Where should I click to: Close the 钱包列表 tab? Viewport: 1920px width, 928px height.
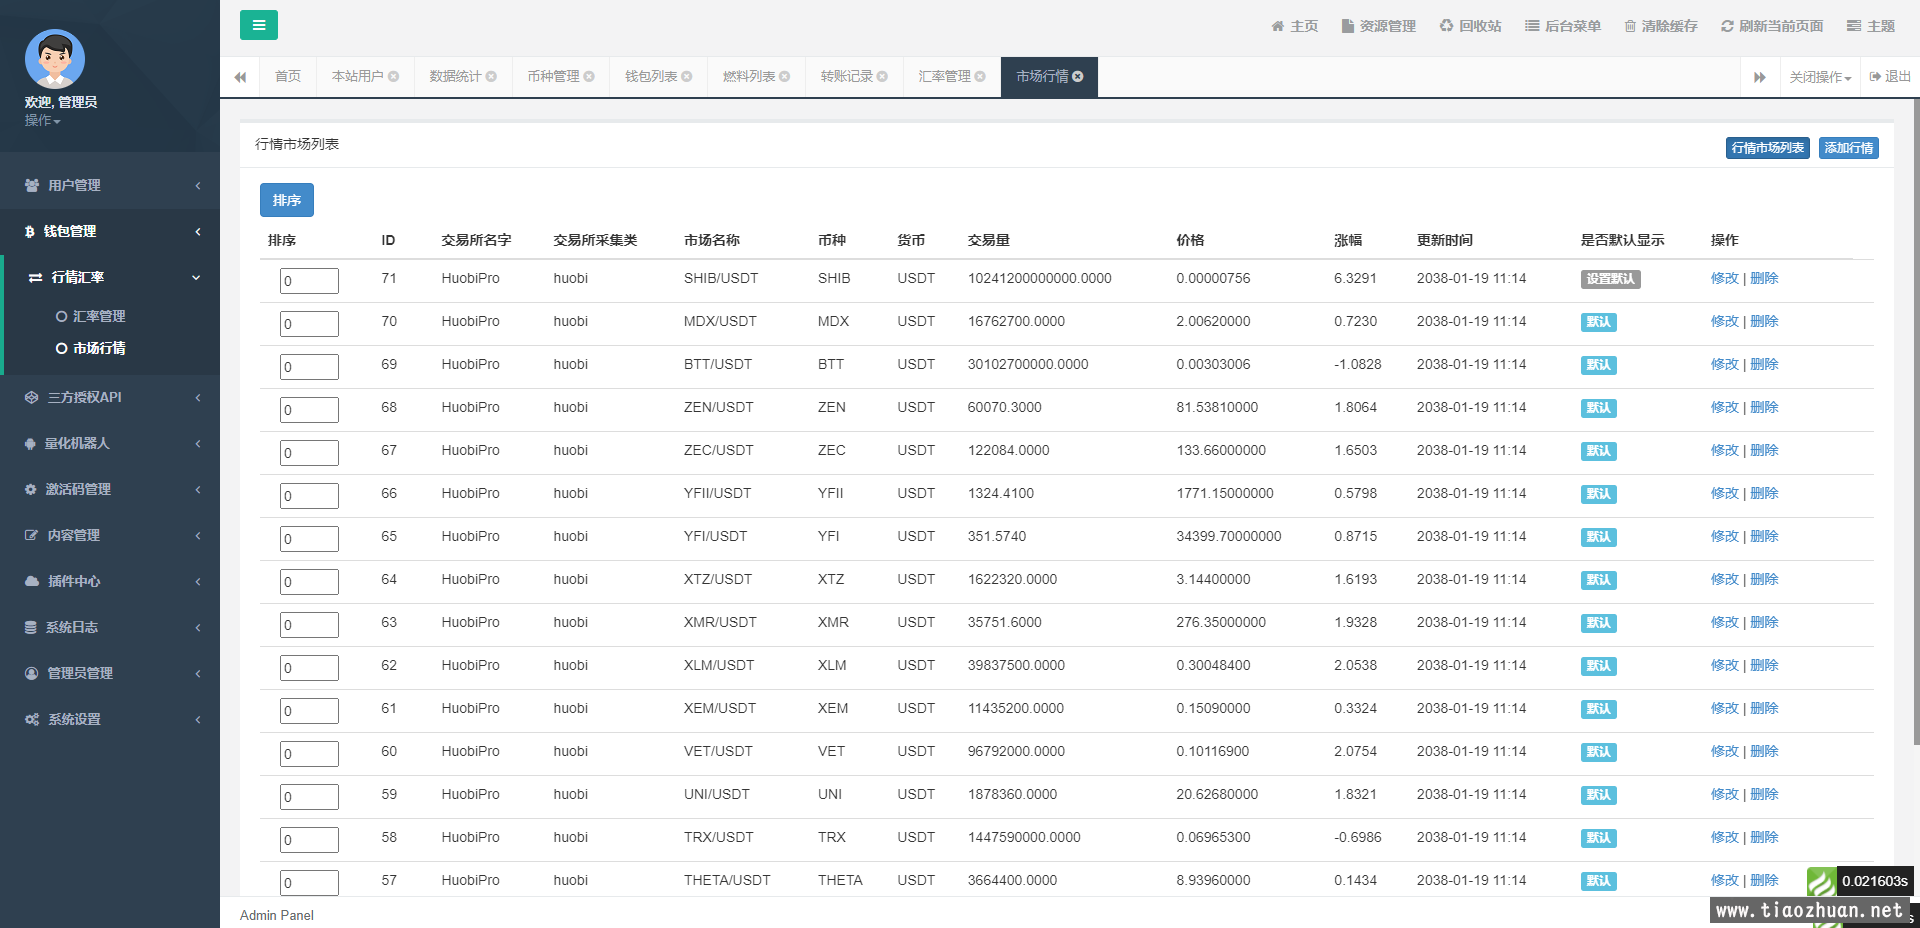[687, 76]
